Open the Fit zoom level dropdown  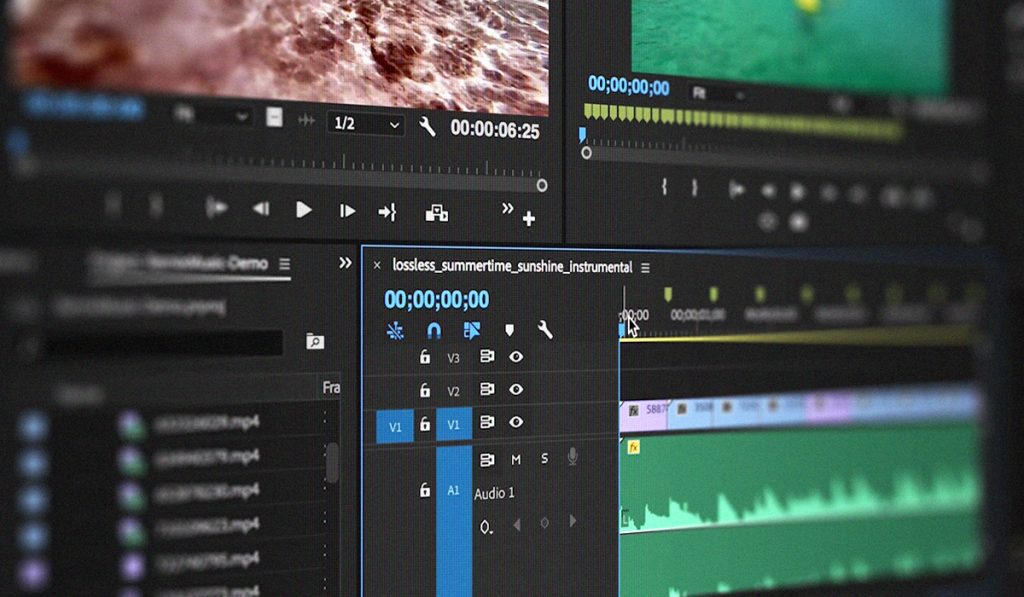718,94
